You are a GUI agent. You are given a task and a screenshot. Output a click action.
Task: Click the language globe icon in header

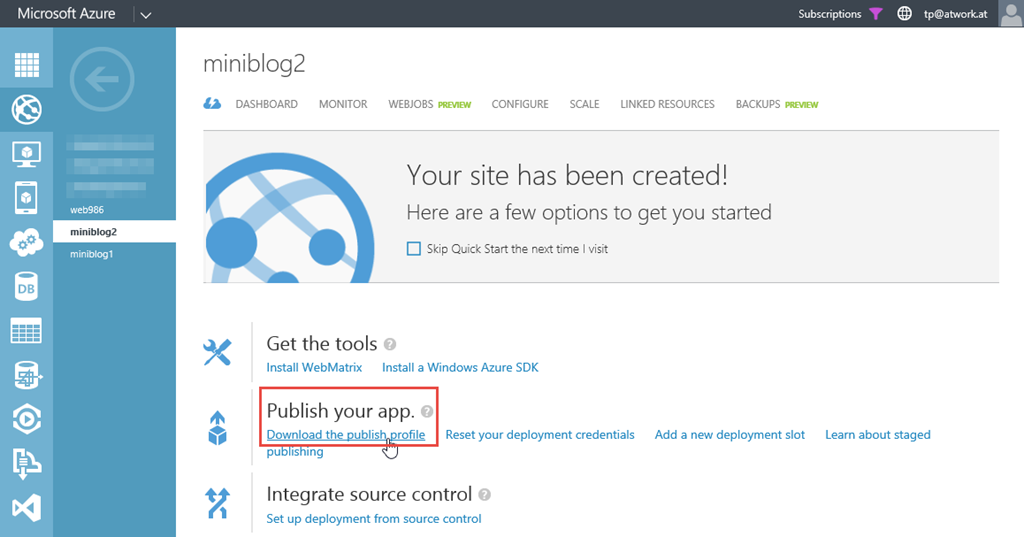[x=904, y=14]
